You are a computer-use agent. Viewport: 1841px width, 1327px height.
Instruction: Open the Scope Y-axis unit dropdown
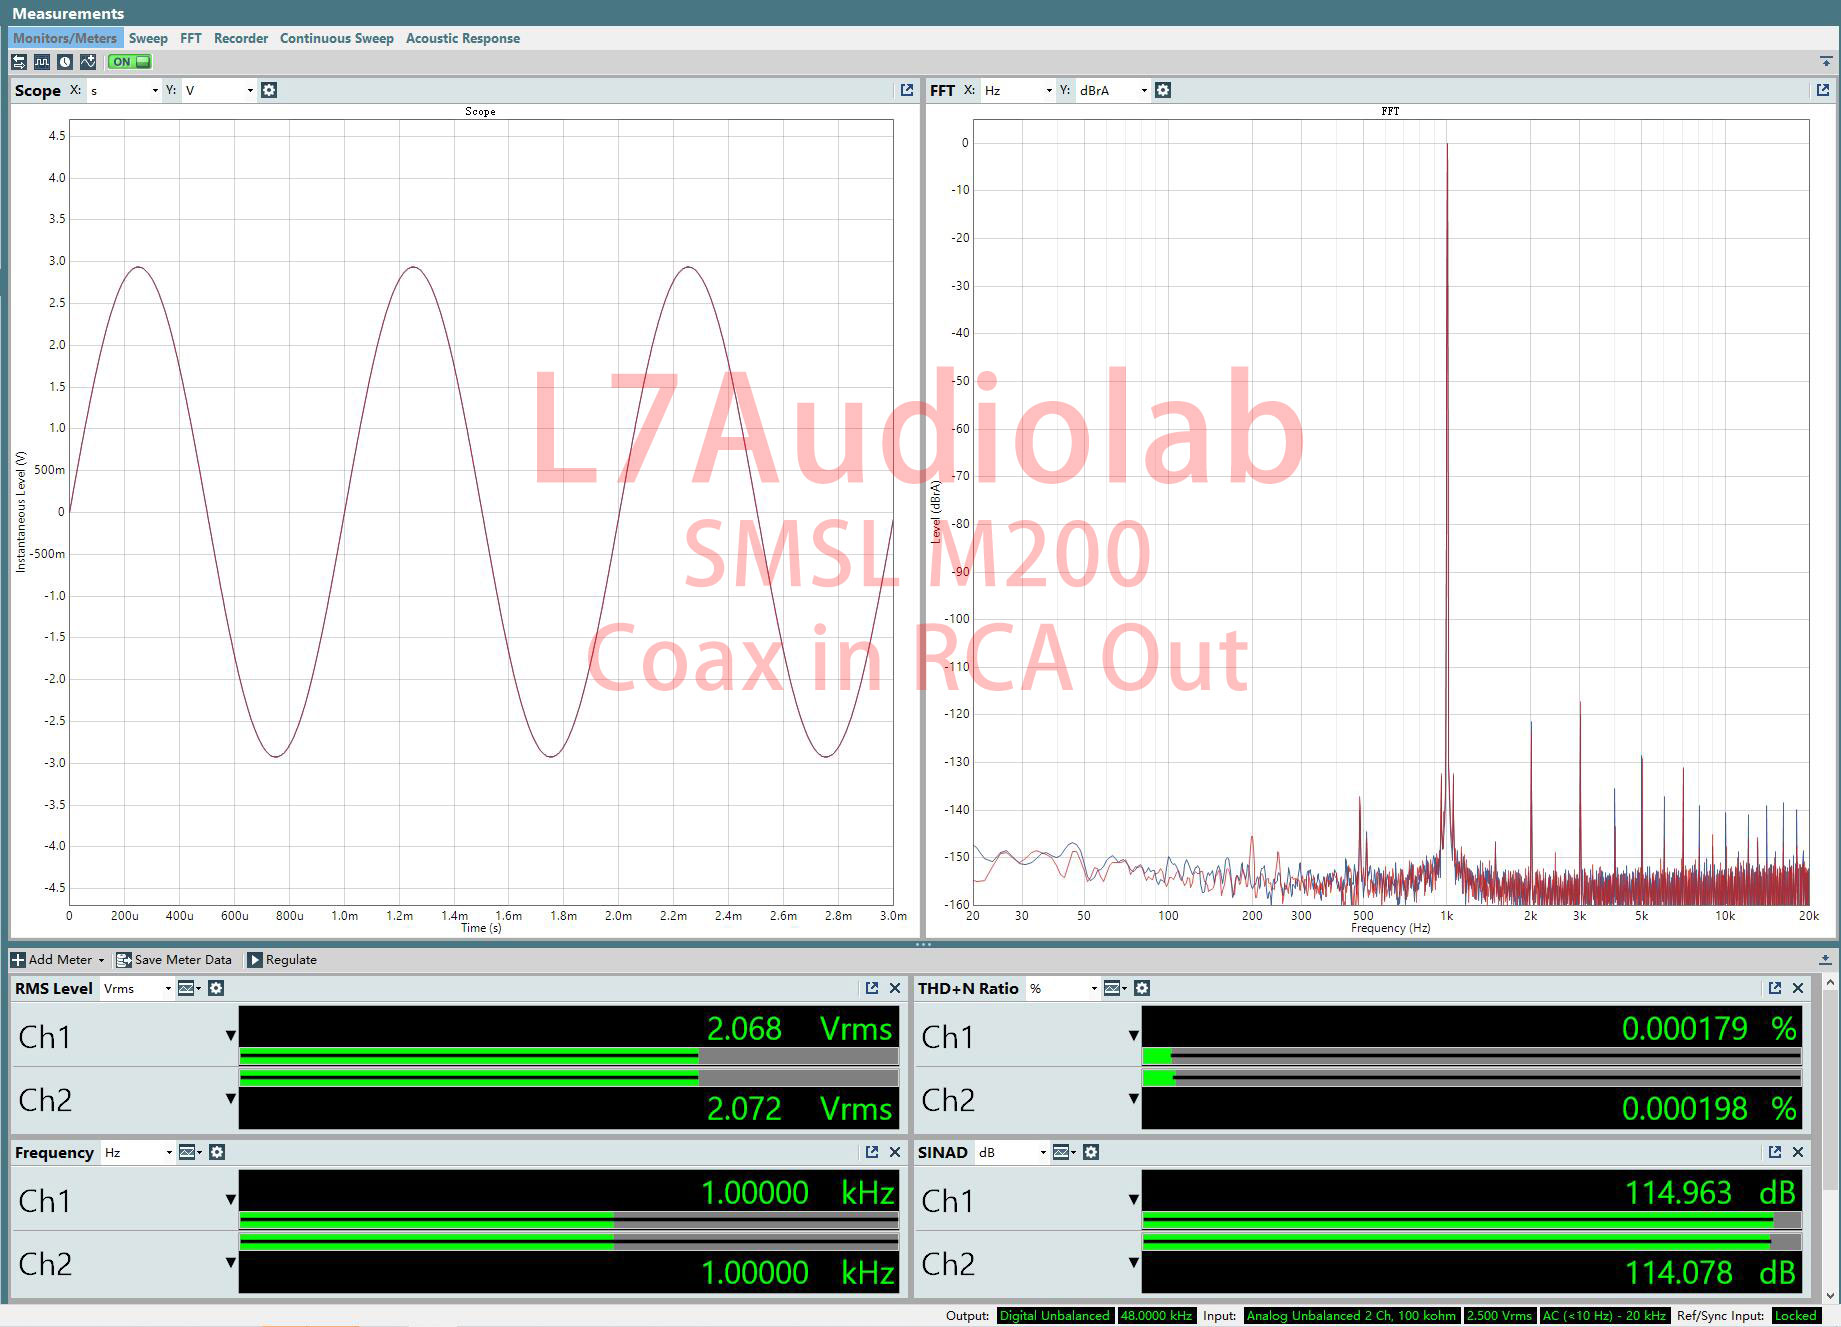click(219, 90)
